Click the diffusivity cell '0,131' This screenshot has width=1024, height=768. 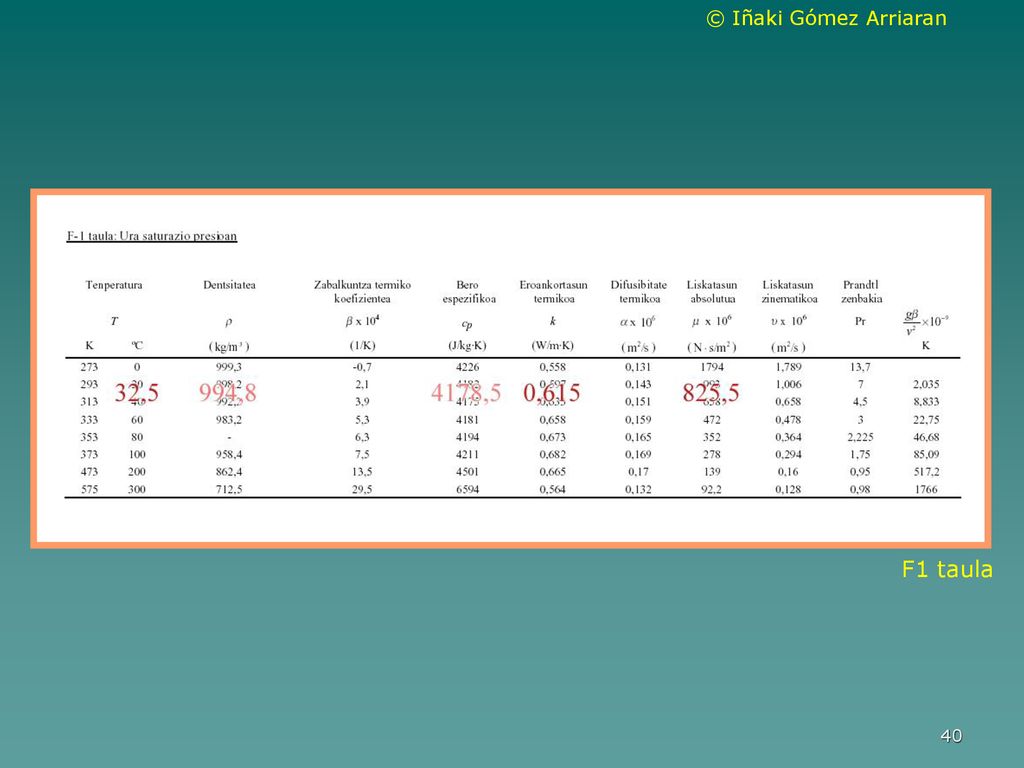pos(638,367)
